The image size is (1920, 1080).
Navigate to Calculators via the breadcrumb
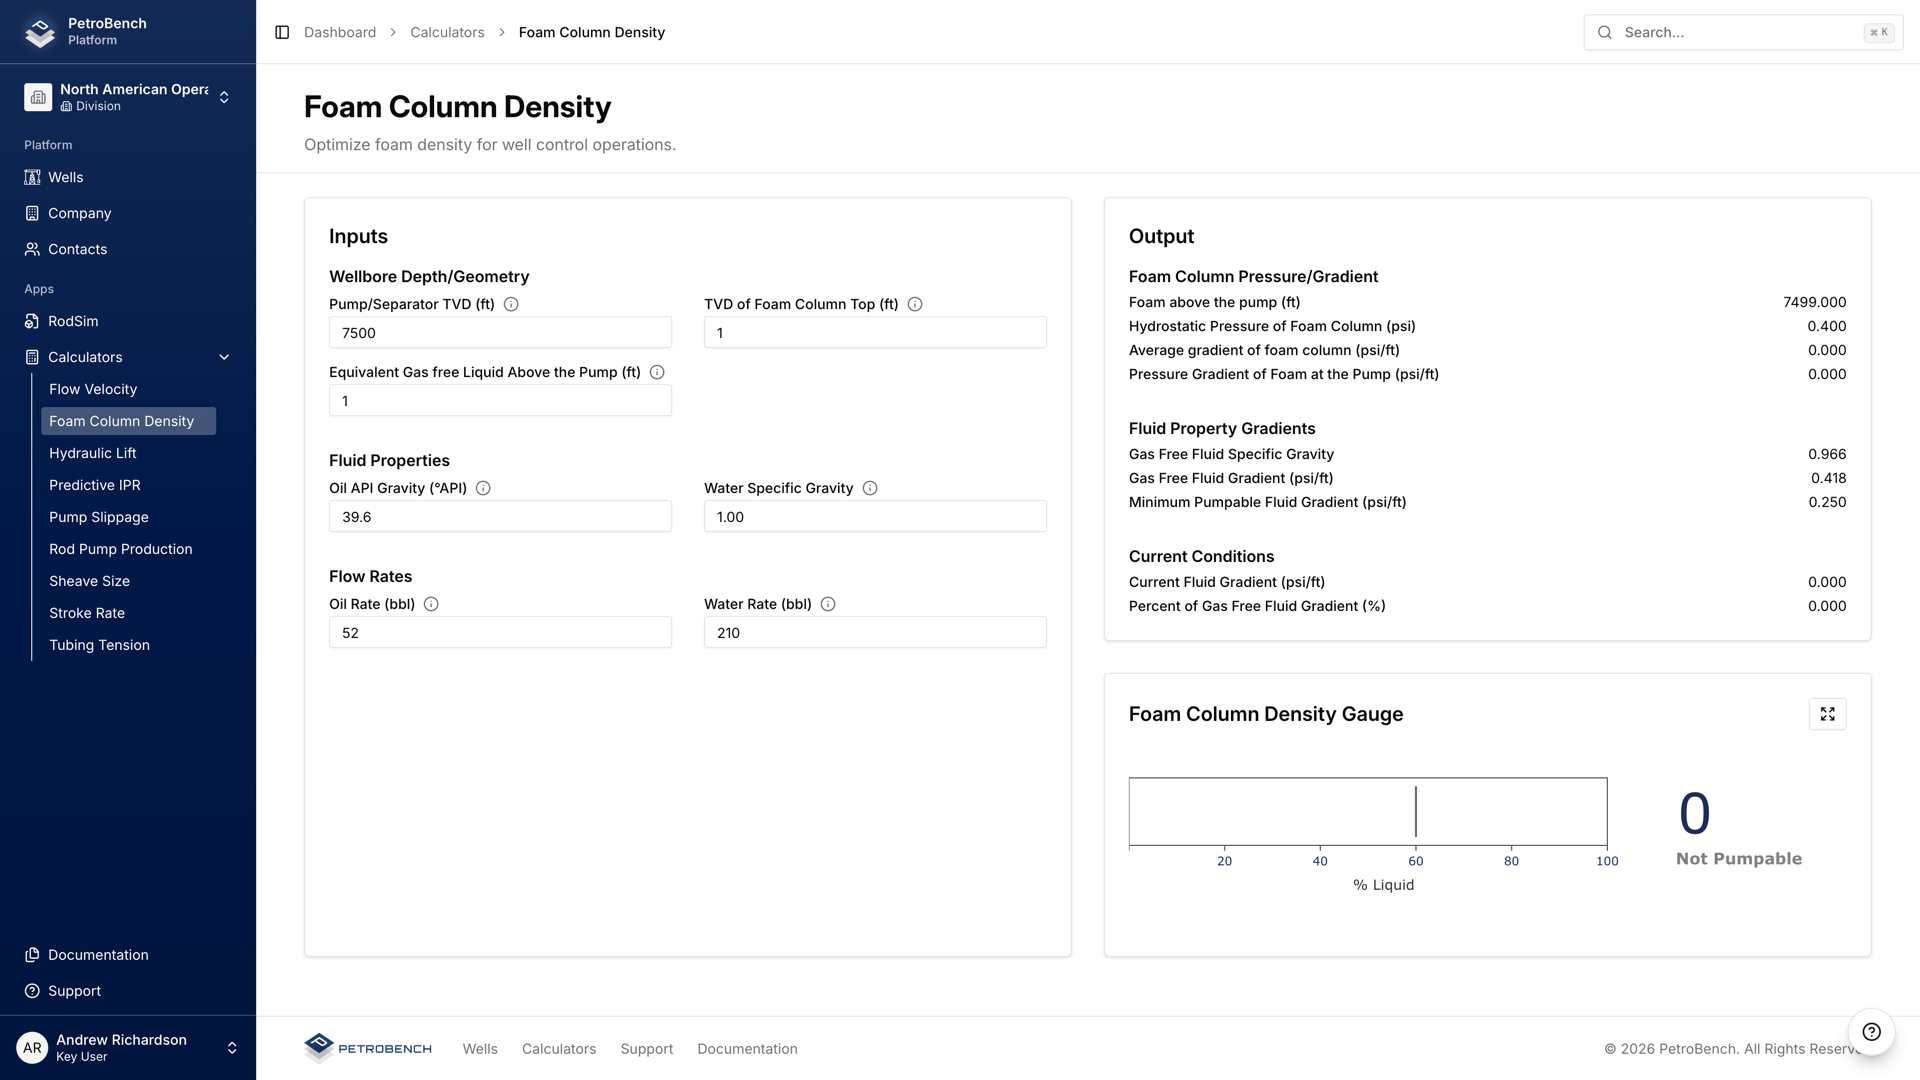coord(447,32)
